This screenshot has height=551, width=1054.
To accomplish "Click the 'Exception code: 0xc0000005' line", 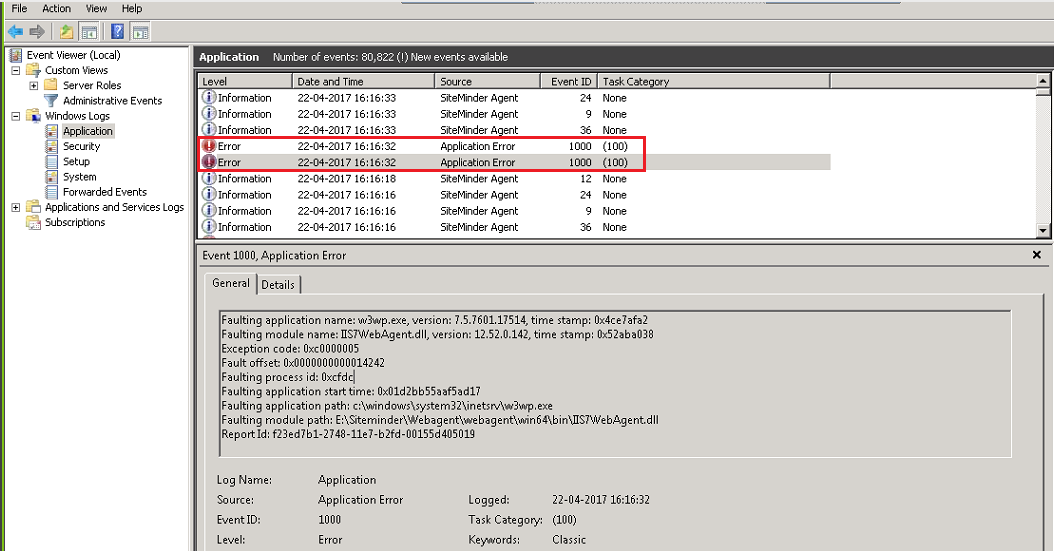I will tap(290, 349).
